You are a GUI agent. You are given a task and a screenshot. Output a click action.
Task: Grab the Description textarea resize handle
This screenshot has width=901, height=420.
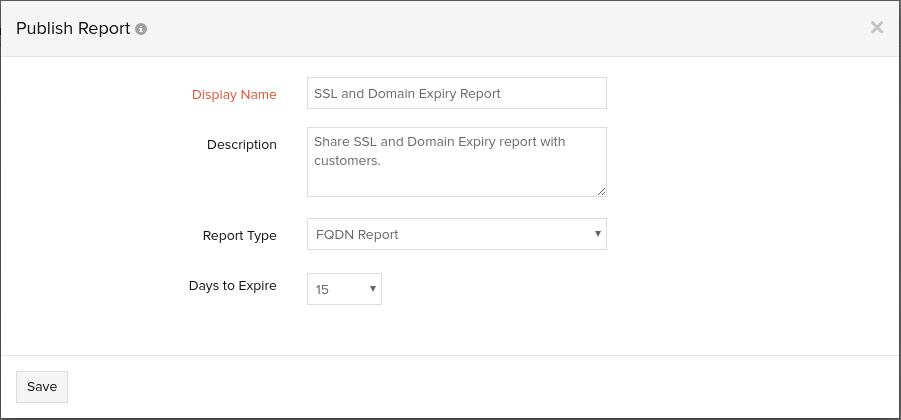click(x=601, y=191)
